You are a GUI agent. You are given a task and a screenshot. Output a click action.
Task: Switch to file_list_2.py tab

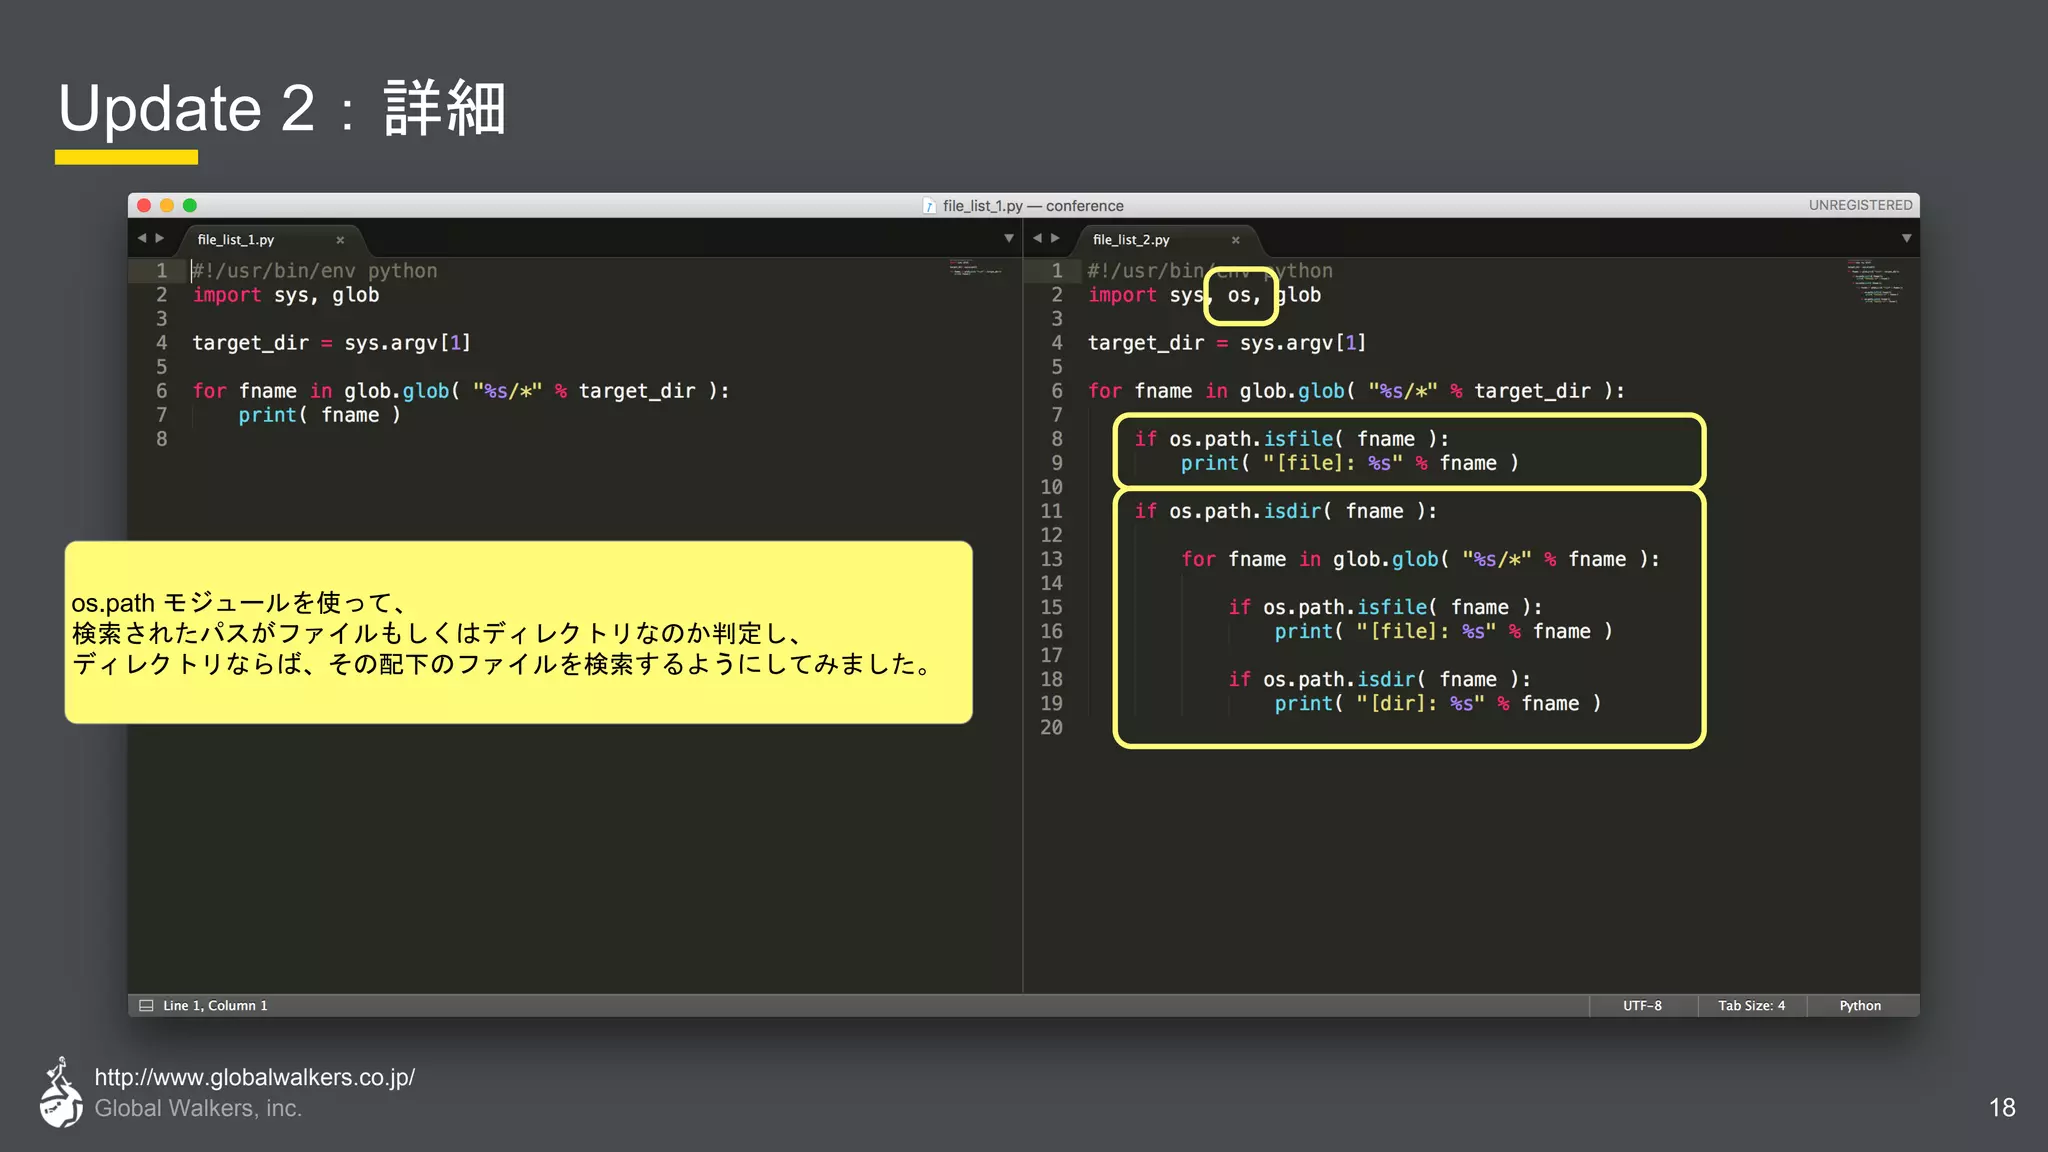[1131, 240]
